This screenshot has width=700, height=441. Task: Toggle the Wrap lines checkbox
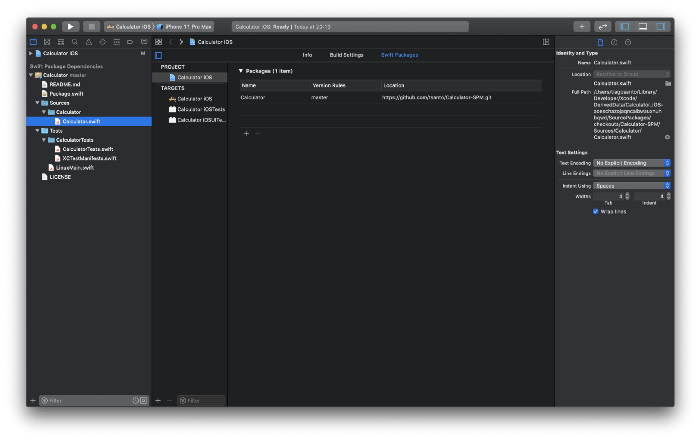click(x=596, y=211)
